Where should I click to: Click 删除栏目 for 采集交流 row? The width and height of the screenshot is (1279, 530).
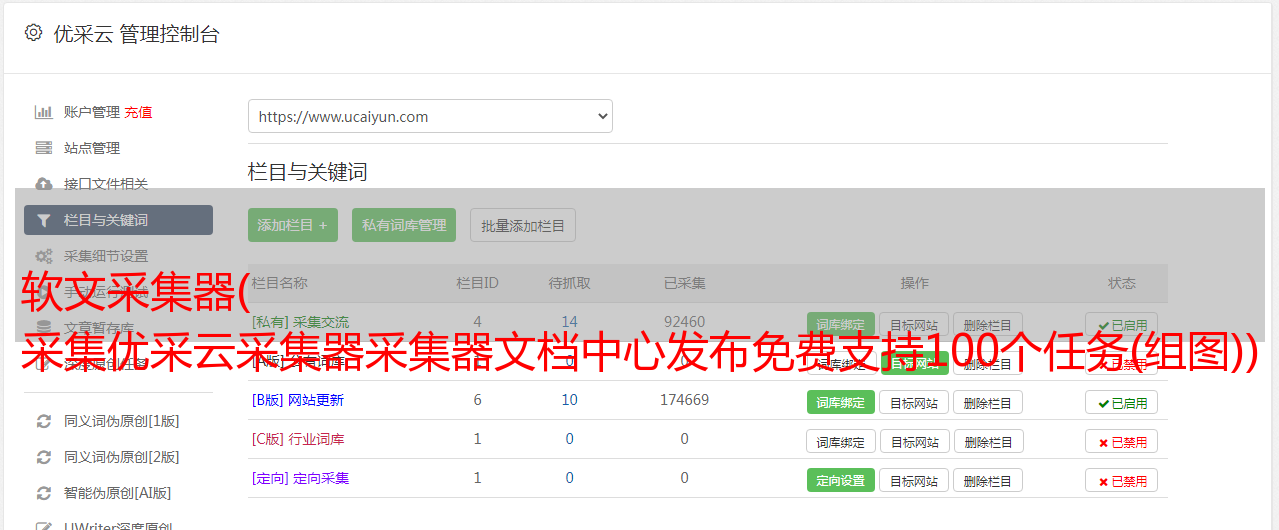click(988, 324)
